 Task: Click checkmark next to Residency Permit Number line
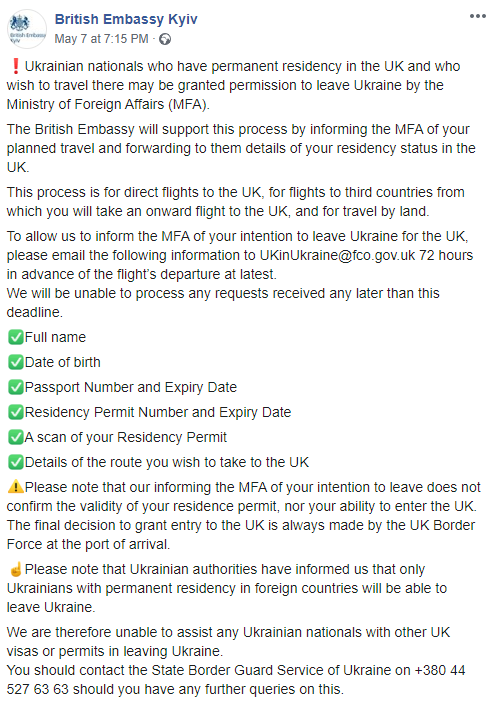16,412
